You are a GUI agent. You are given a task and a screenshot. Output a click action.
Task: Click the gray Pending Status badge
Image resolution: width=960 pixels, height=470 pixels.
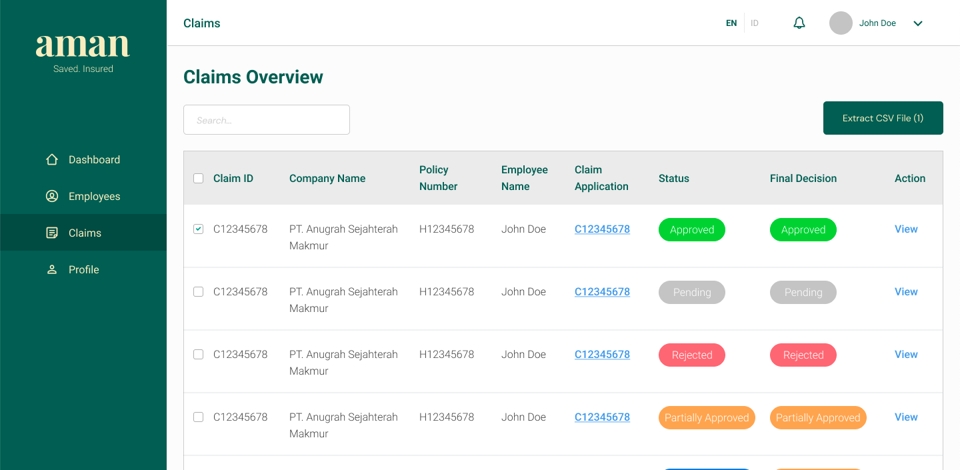coord(692,293)
